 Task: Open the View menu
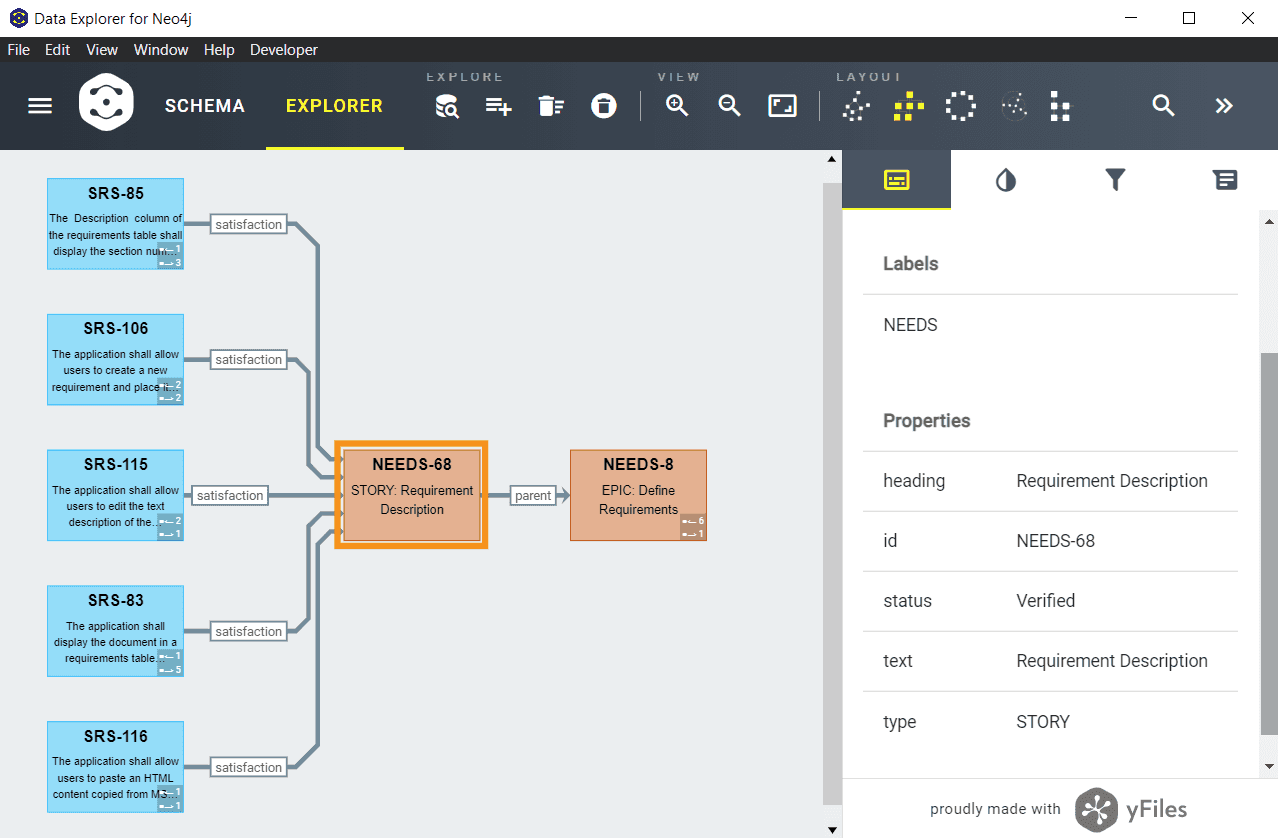[x=102, y=50]
